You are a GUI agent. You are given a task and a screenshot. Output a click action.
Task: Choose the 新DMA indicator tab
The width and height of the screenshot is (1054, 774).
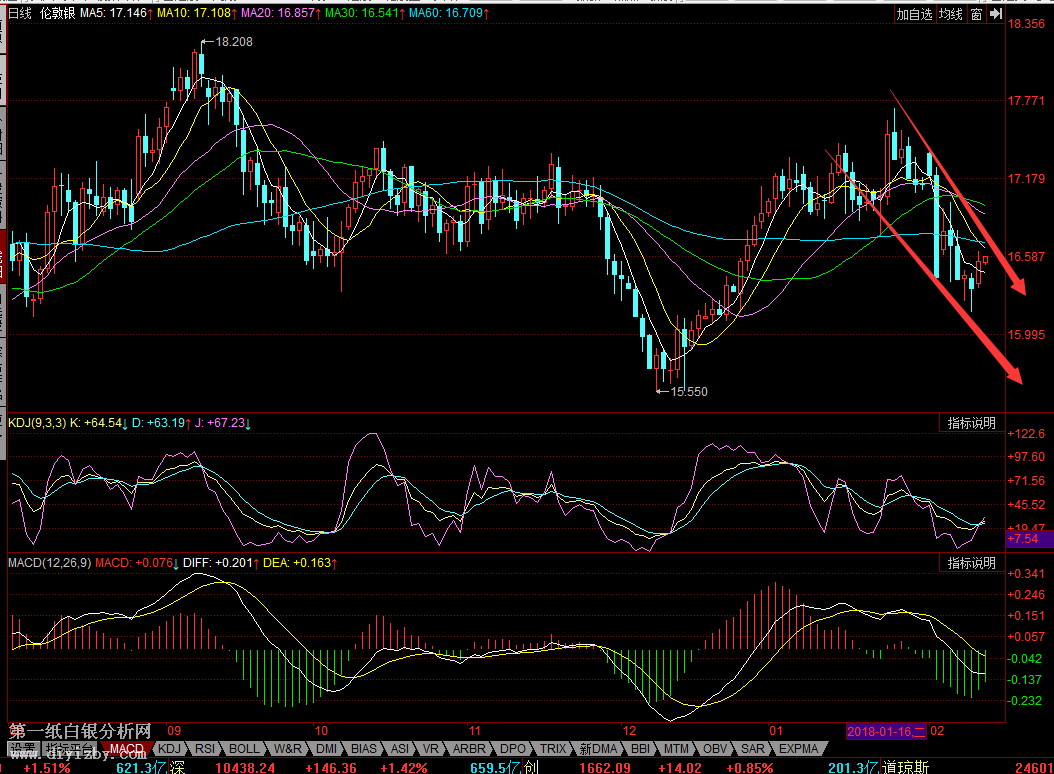[598, 748]
